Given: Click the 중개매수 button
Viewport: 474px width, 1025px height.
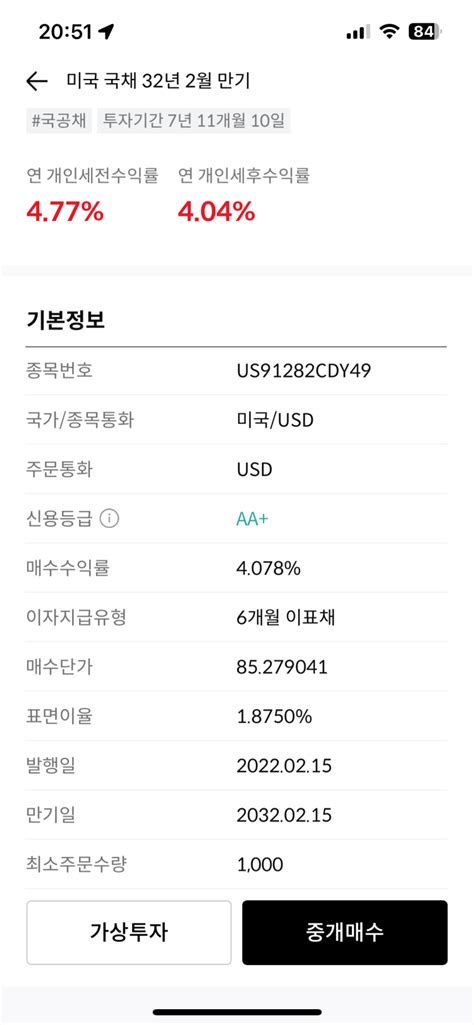Looking at the screenshot, I should [345, 932].
